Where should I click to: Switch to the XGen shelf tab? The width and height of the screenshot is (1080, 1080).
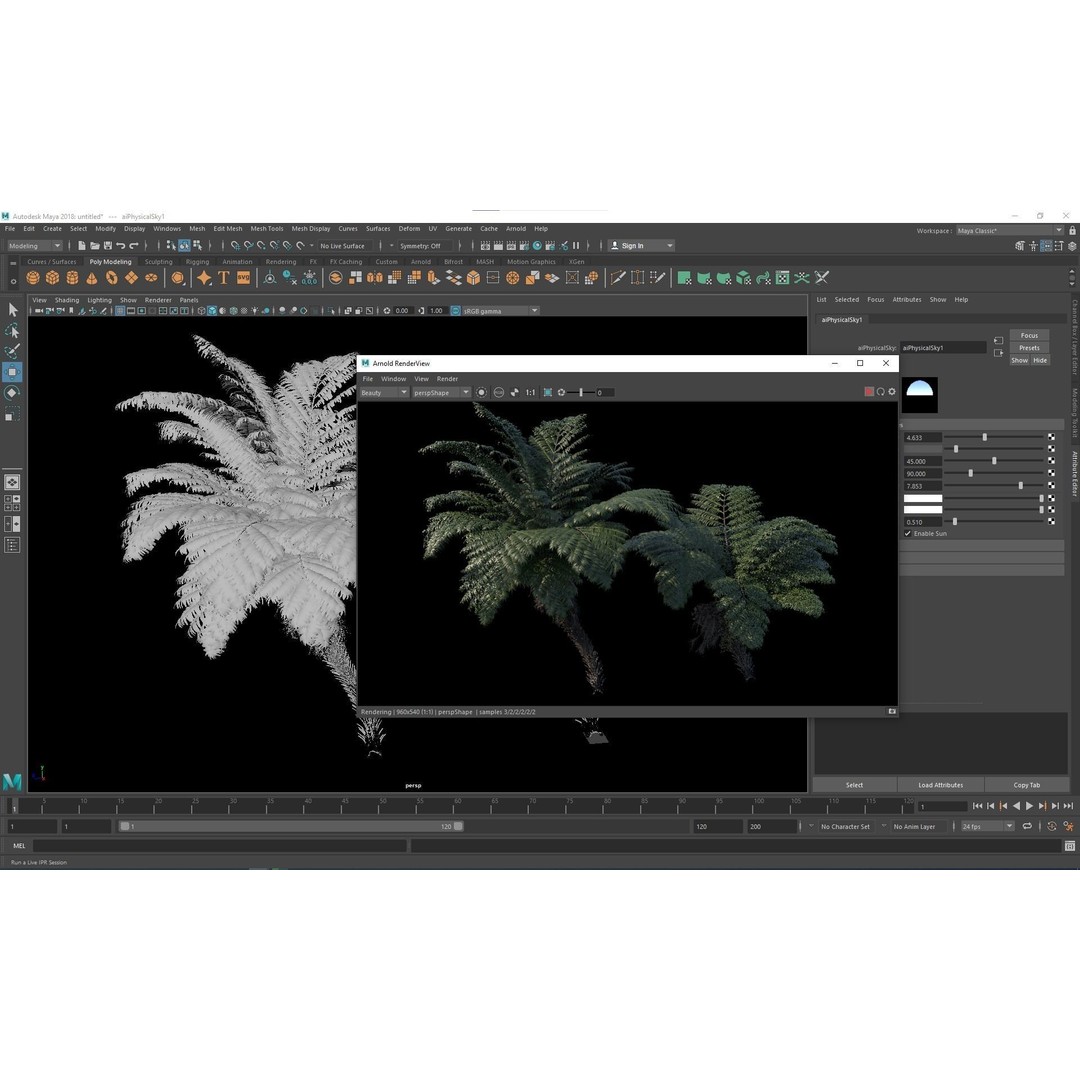(x=577, y=262)
